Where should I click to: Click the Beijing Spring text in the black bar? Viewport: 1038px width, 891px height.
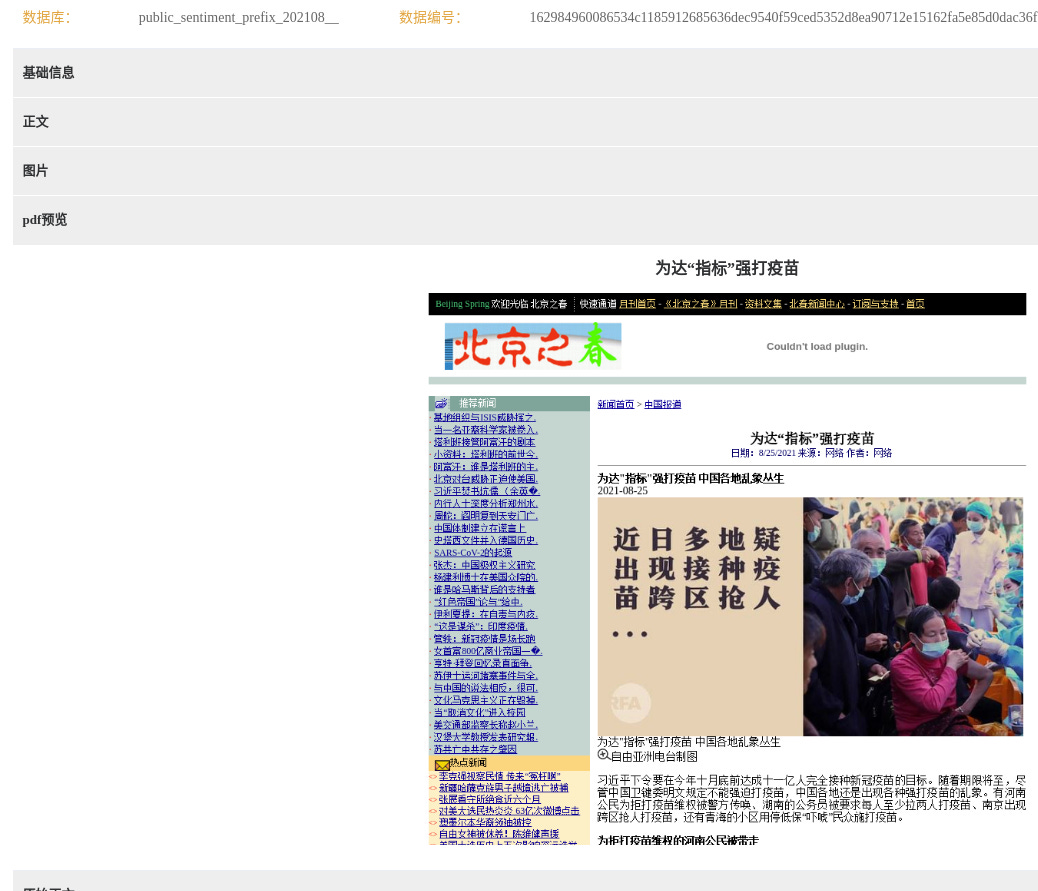pos(462,304)
